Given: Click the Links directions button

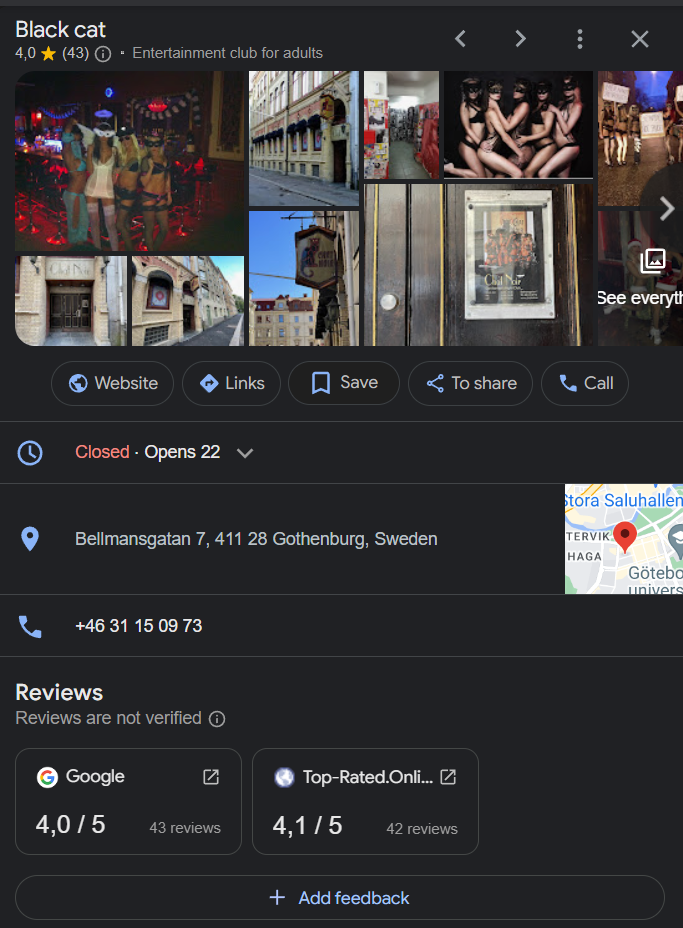Looking at the screenshot, I should pos(231,383).
